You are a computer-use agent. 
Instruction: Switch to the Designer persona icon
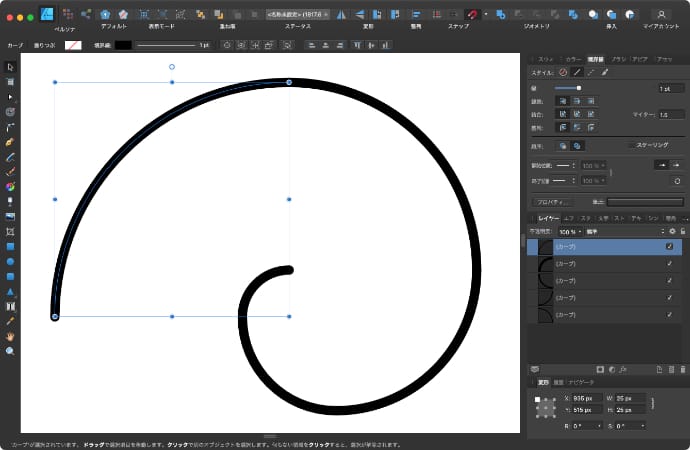pyautogui.click(x=46, y=14)
